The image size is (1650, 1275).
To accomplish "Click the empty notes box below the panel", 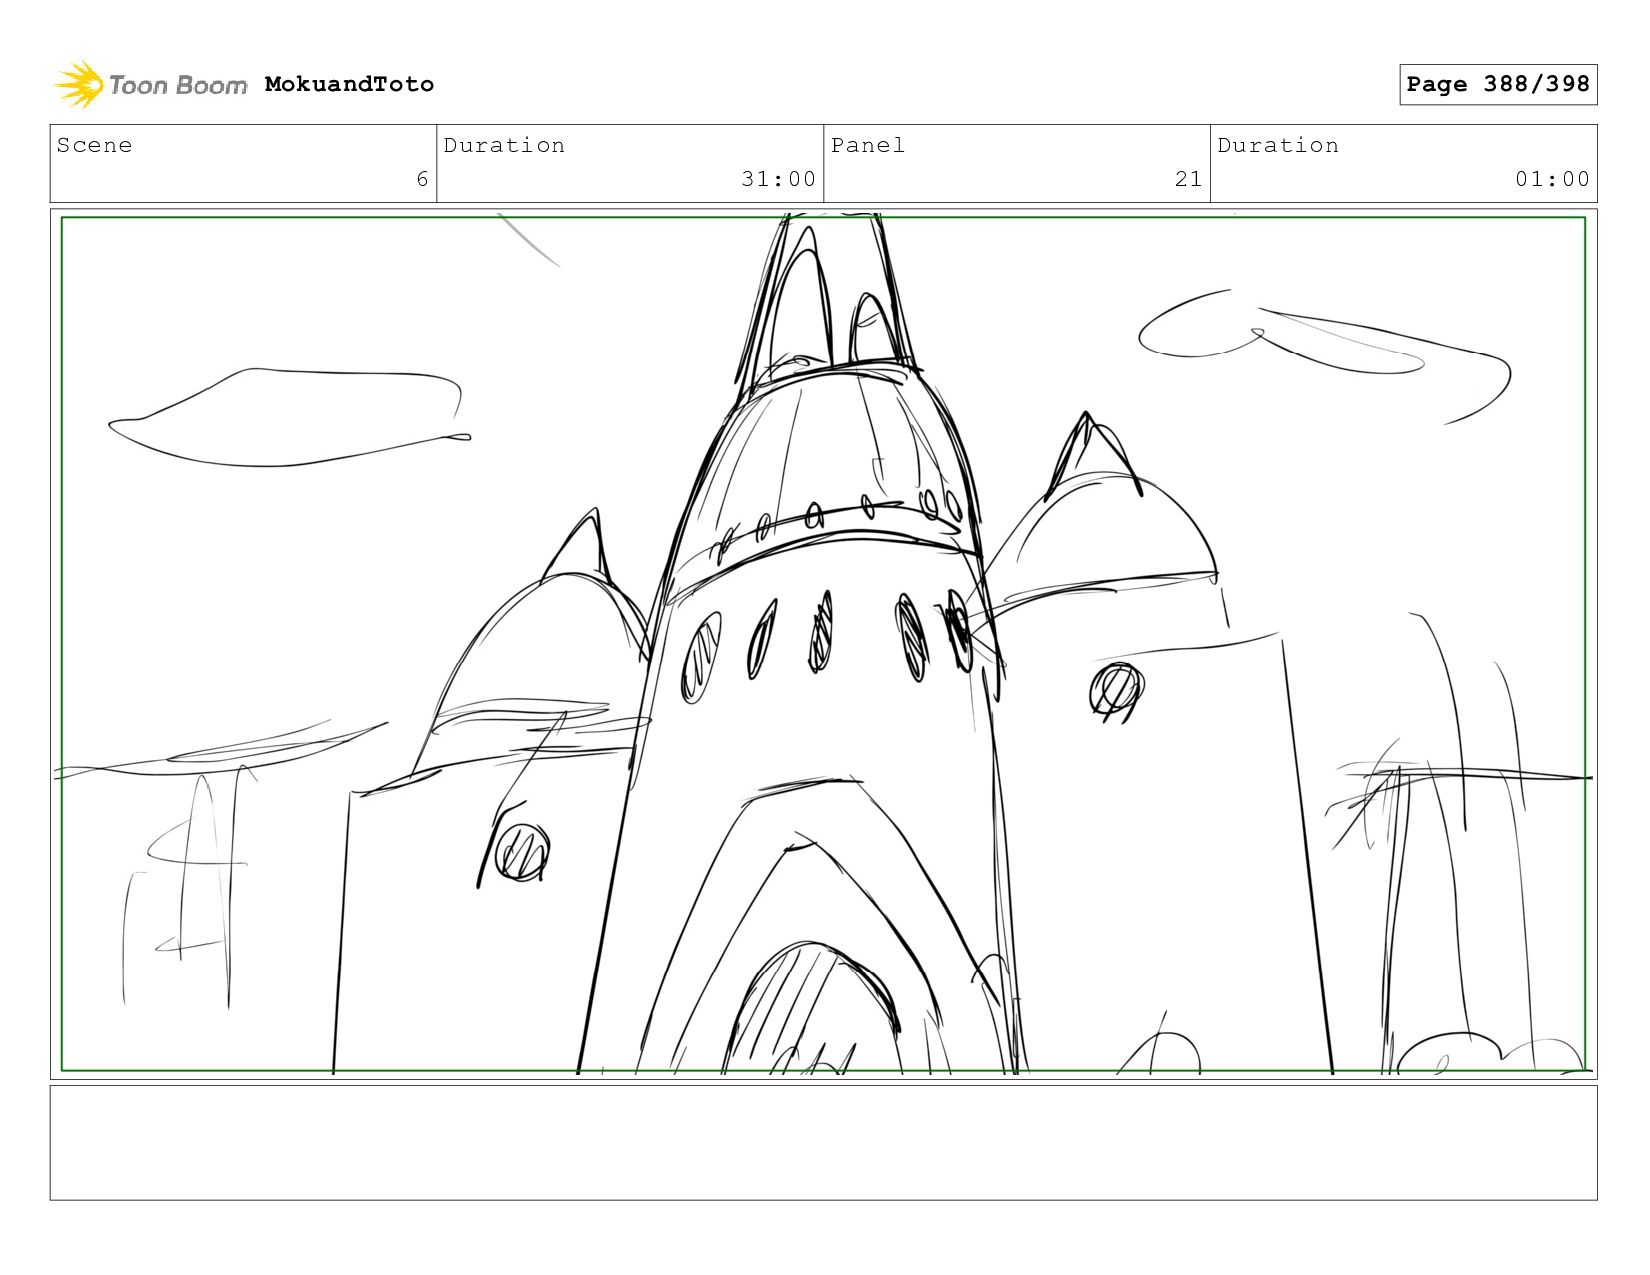I will pos(824,1143).
